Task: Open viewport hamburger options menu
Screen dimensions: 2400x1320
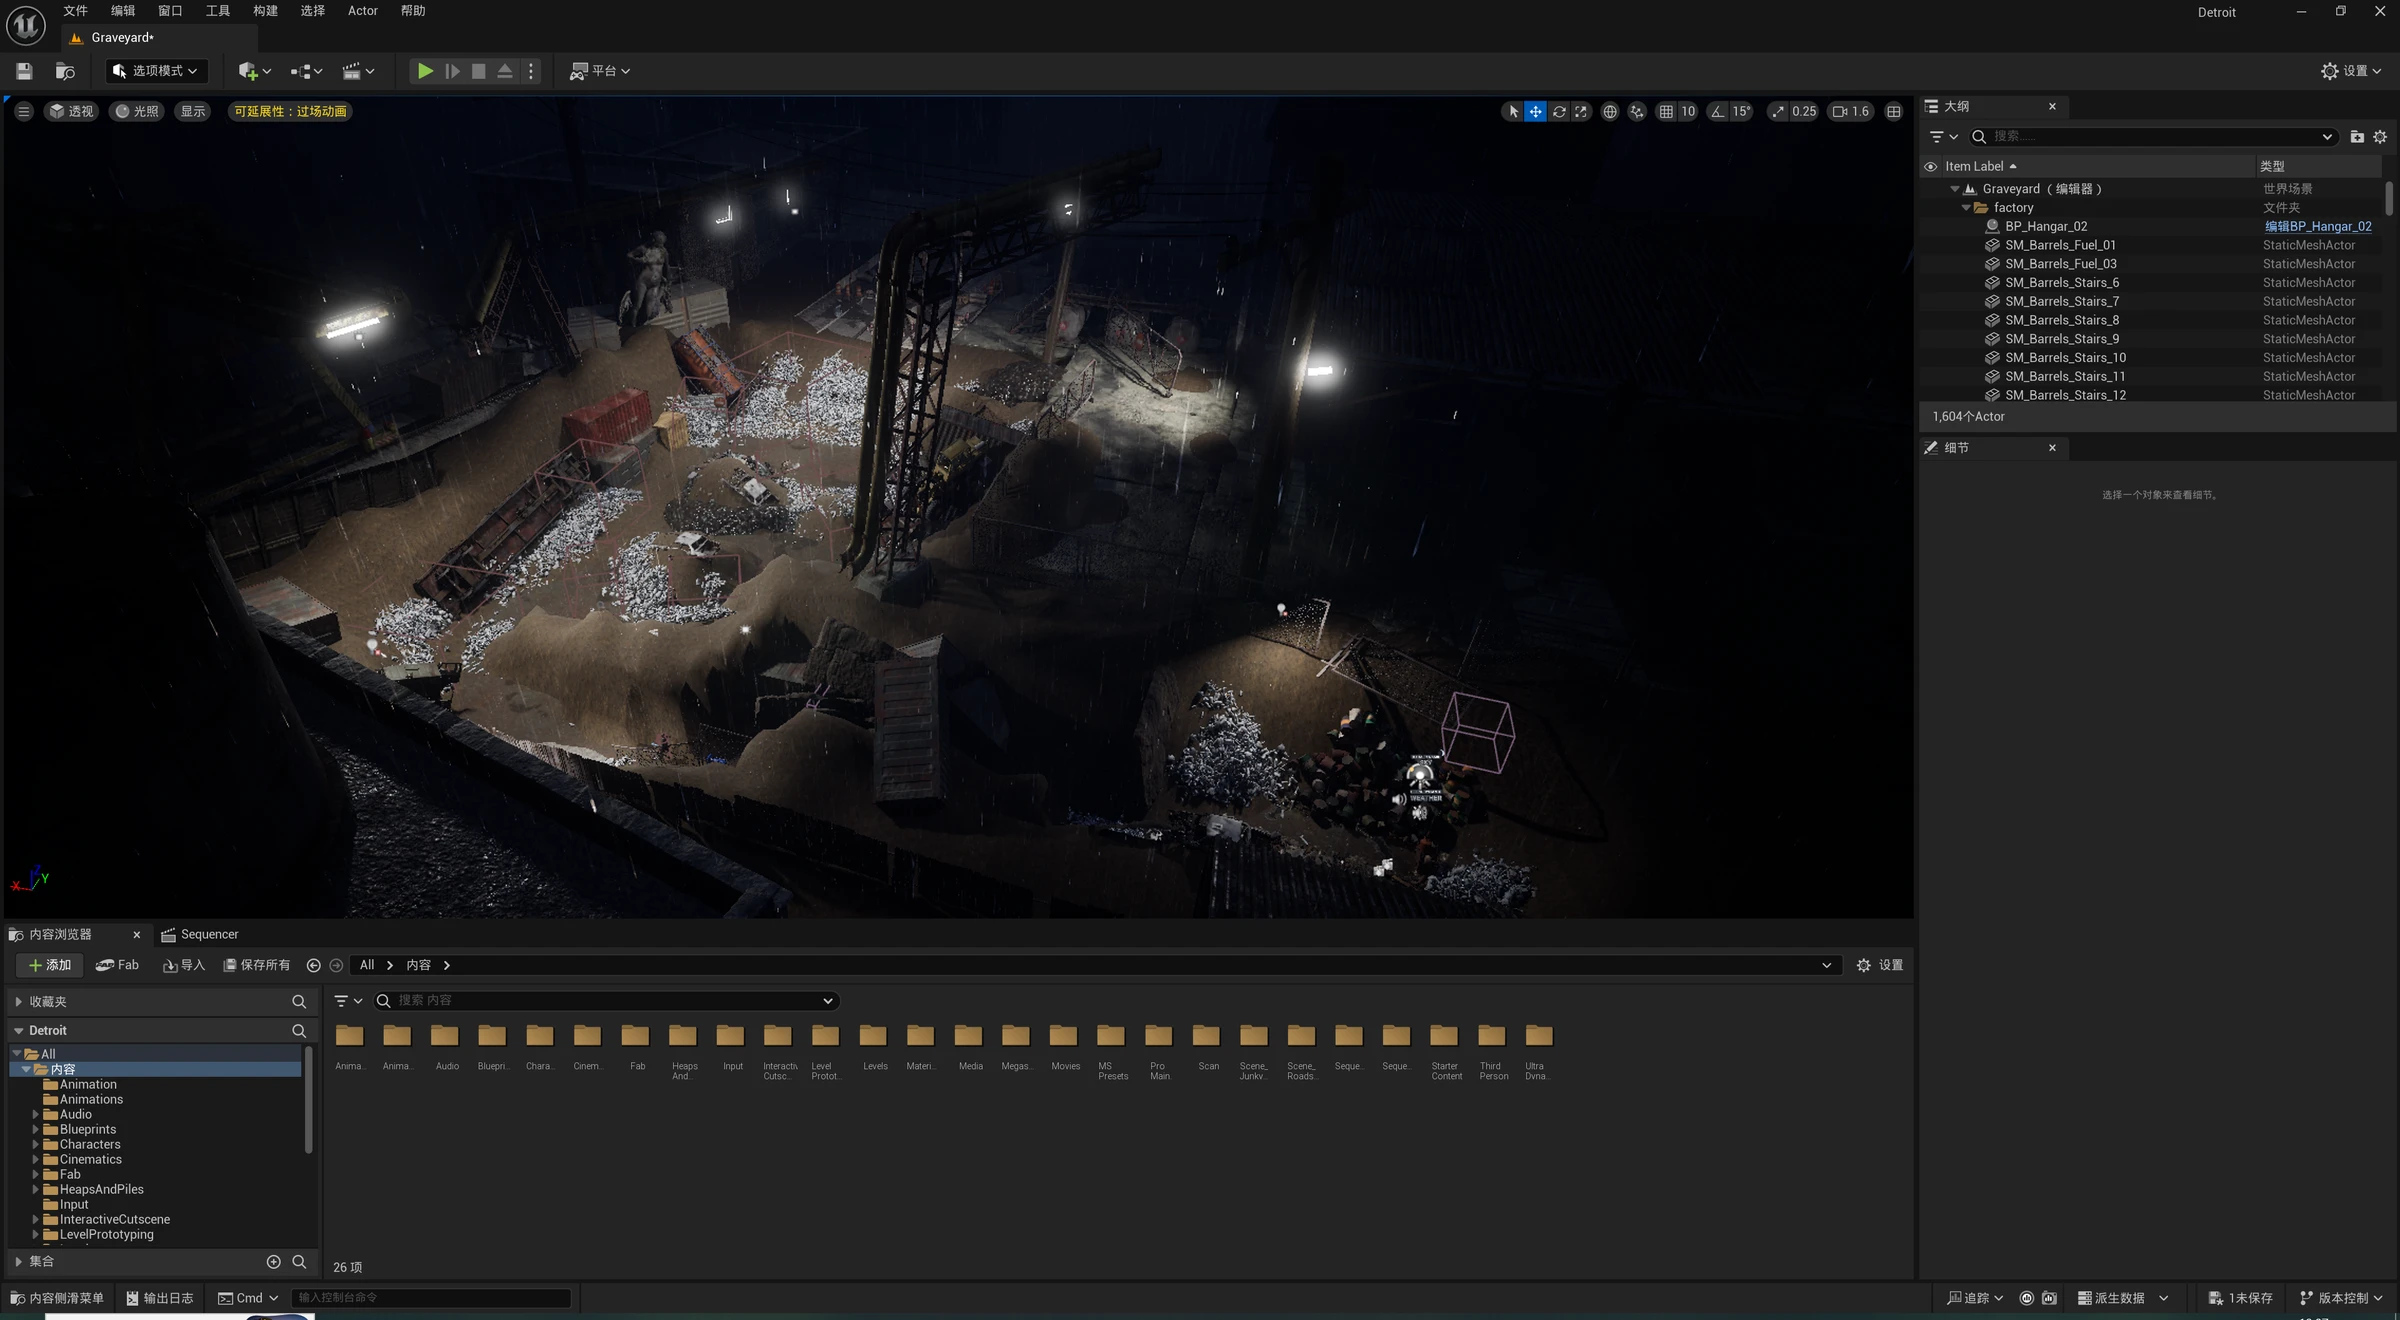Action: coord(23,111)
